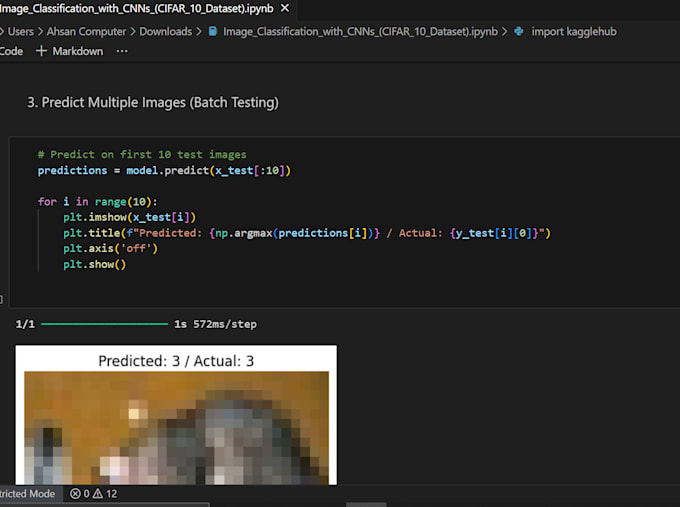
Task: Add a new Code cell from toolbar
Action: [11, 51]
